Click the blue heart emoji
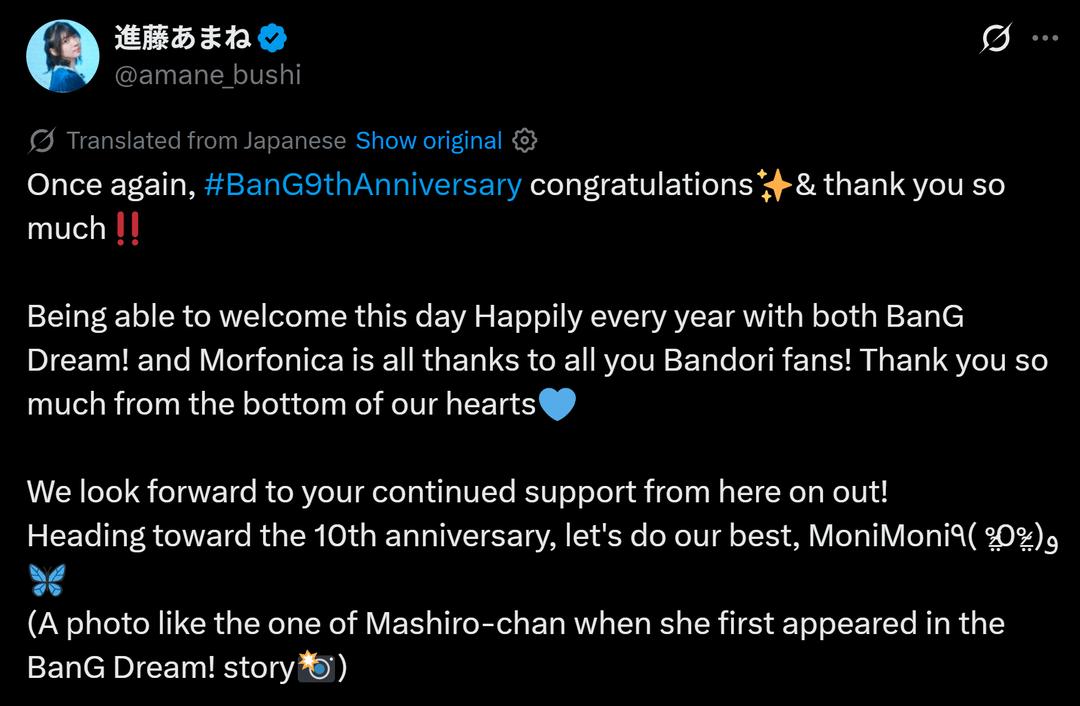This screenshot has height=706, width=1080. tap(557, 405)
